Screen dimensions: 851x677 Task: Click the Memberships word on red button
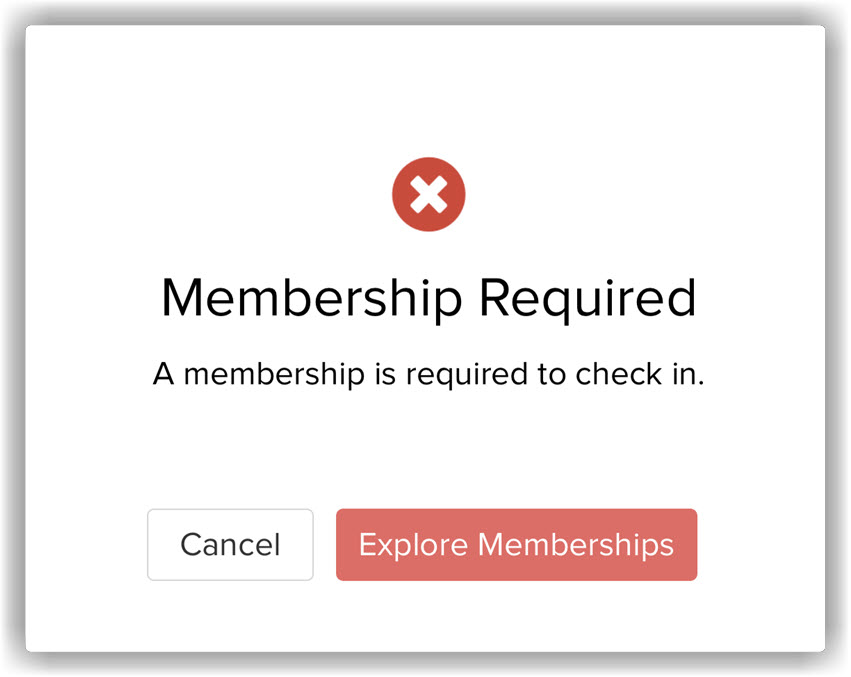(576, 545)
